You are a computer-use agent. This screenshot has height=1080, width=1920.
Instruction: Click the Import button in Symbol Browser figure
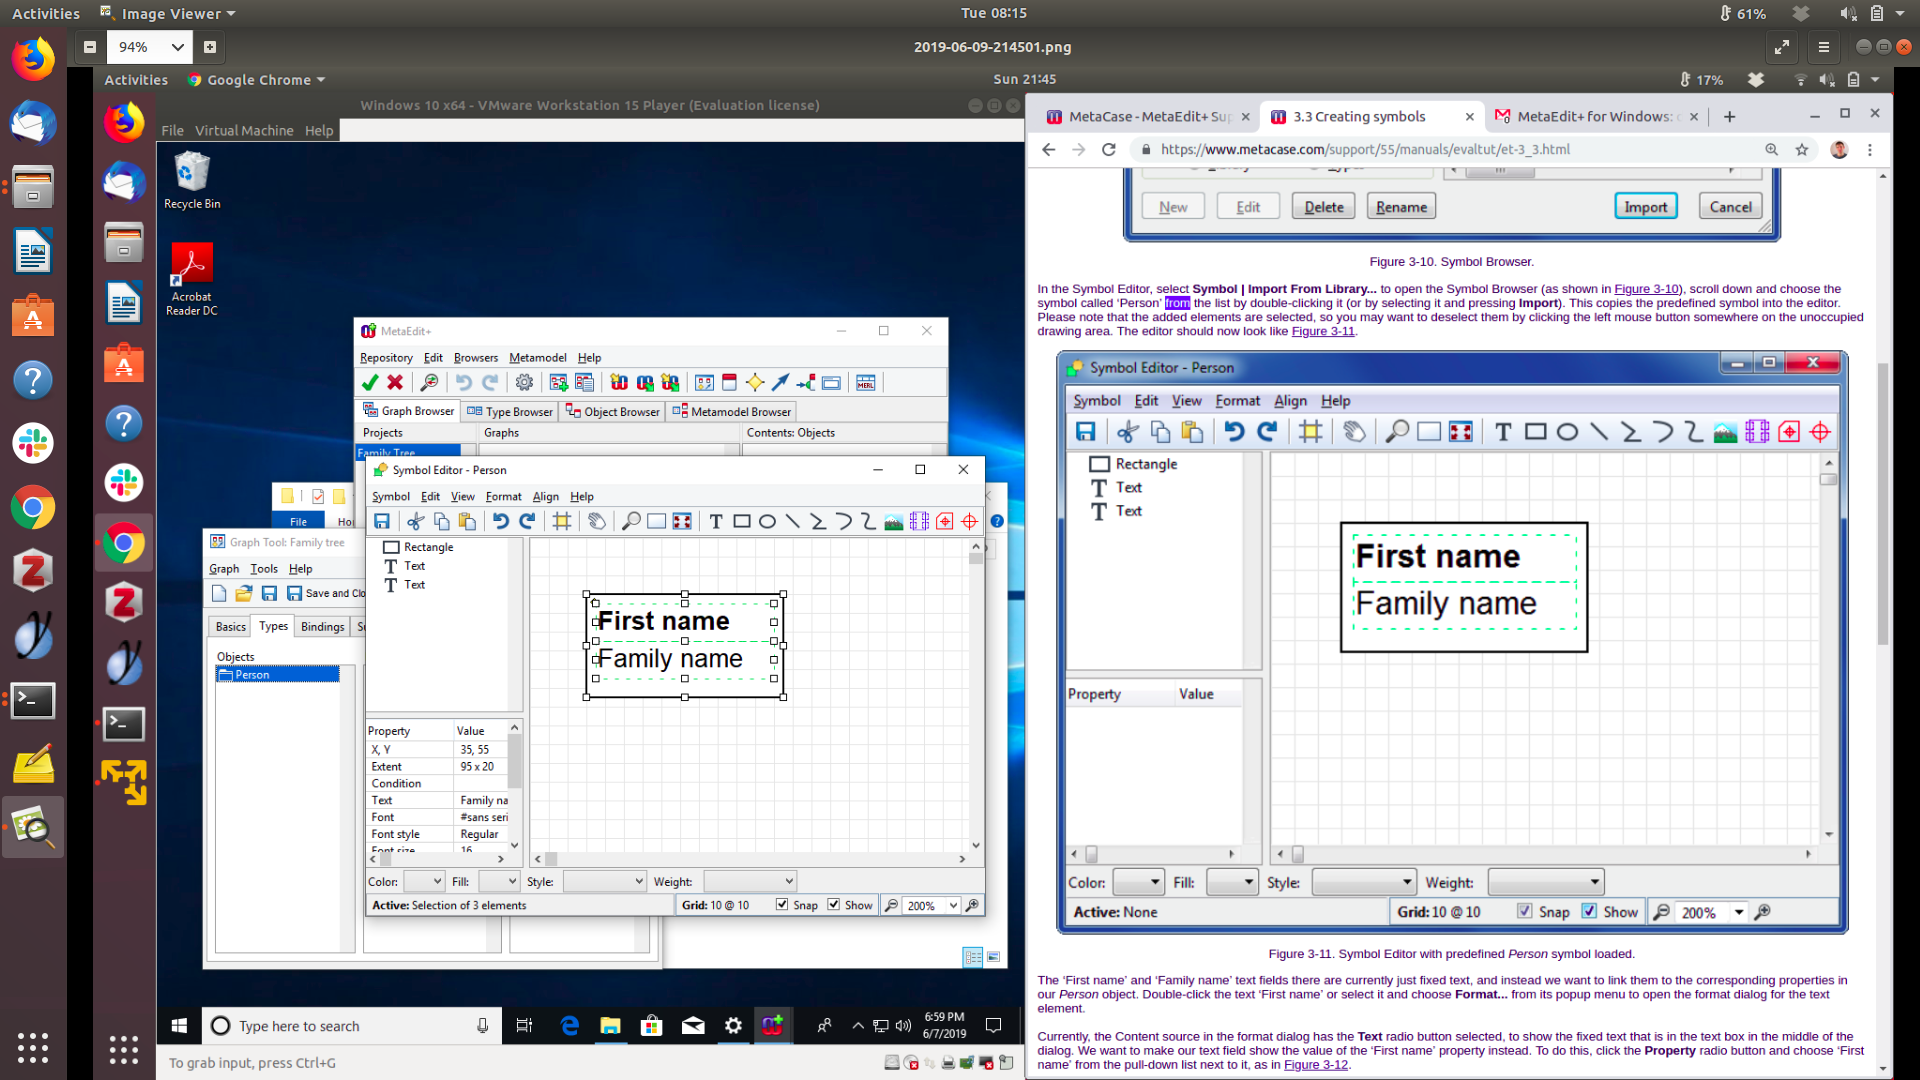[x=1645, y=207]
